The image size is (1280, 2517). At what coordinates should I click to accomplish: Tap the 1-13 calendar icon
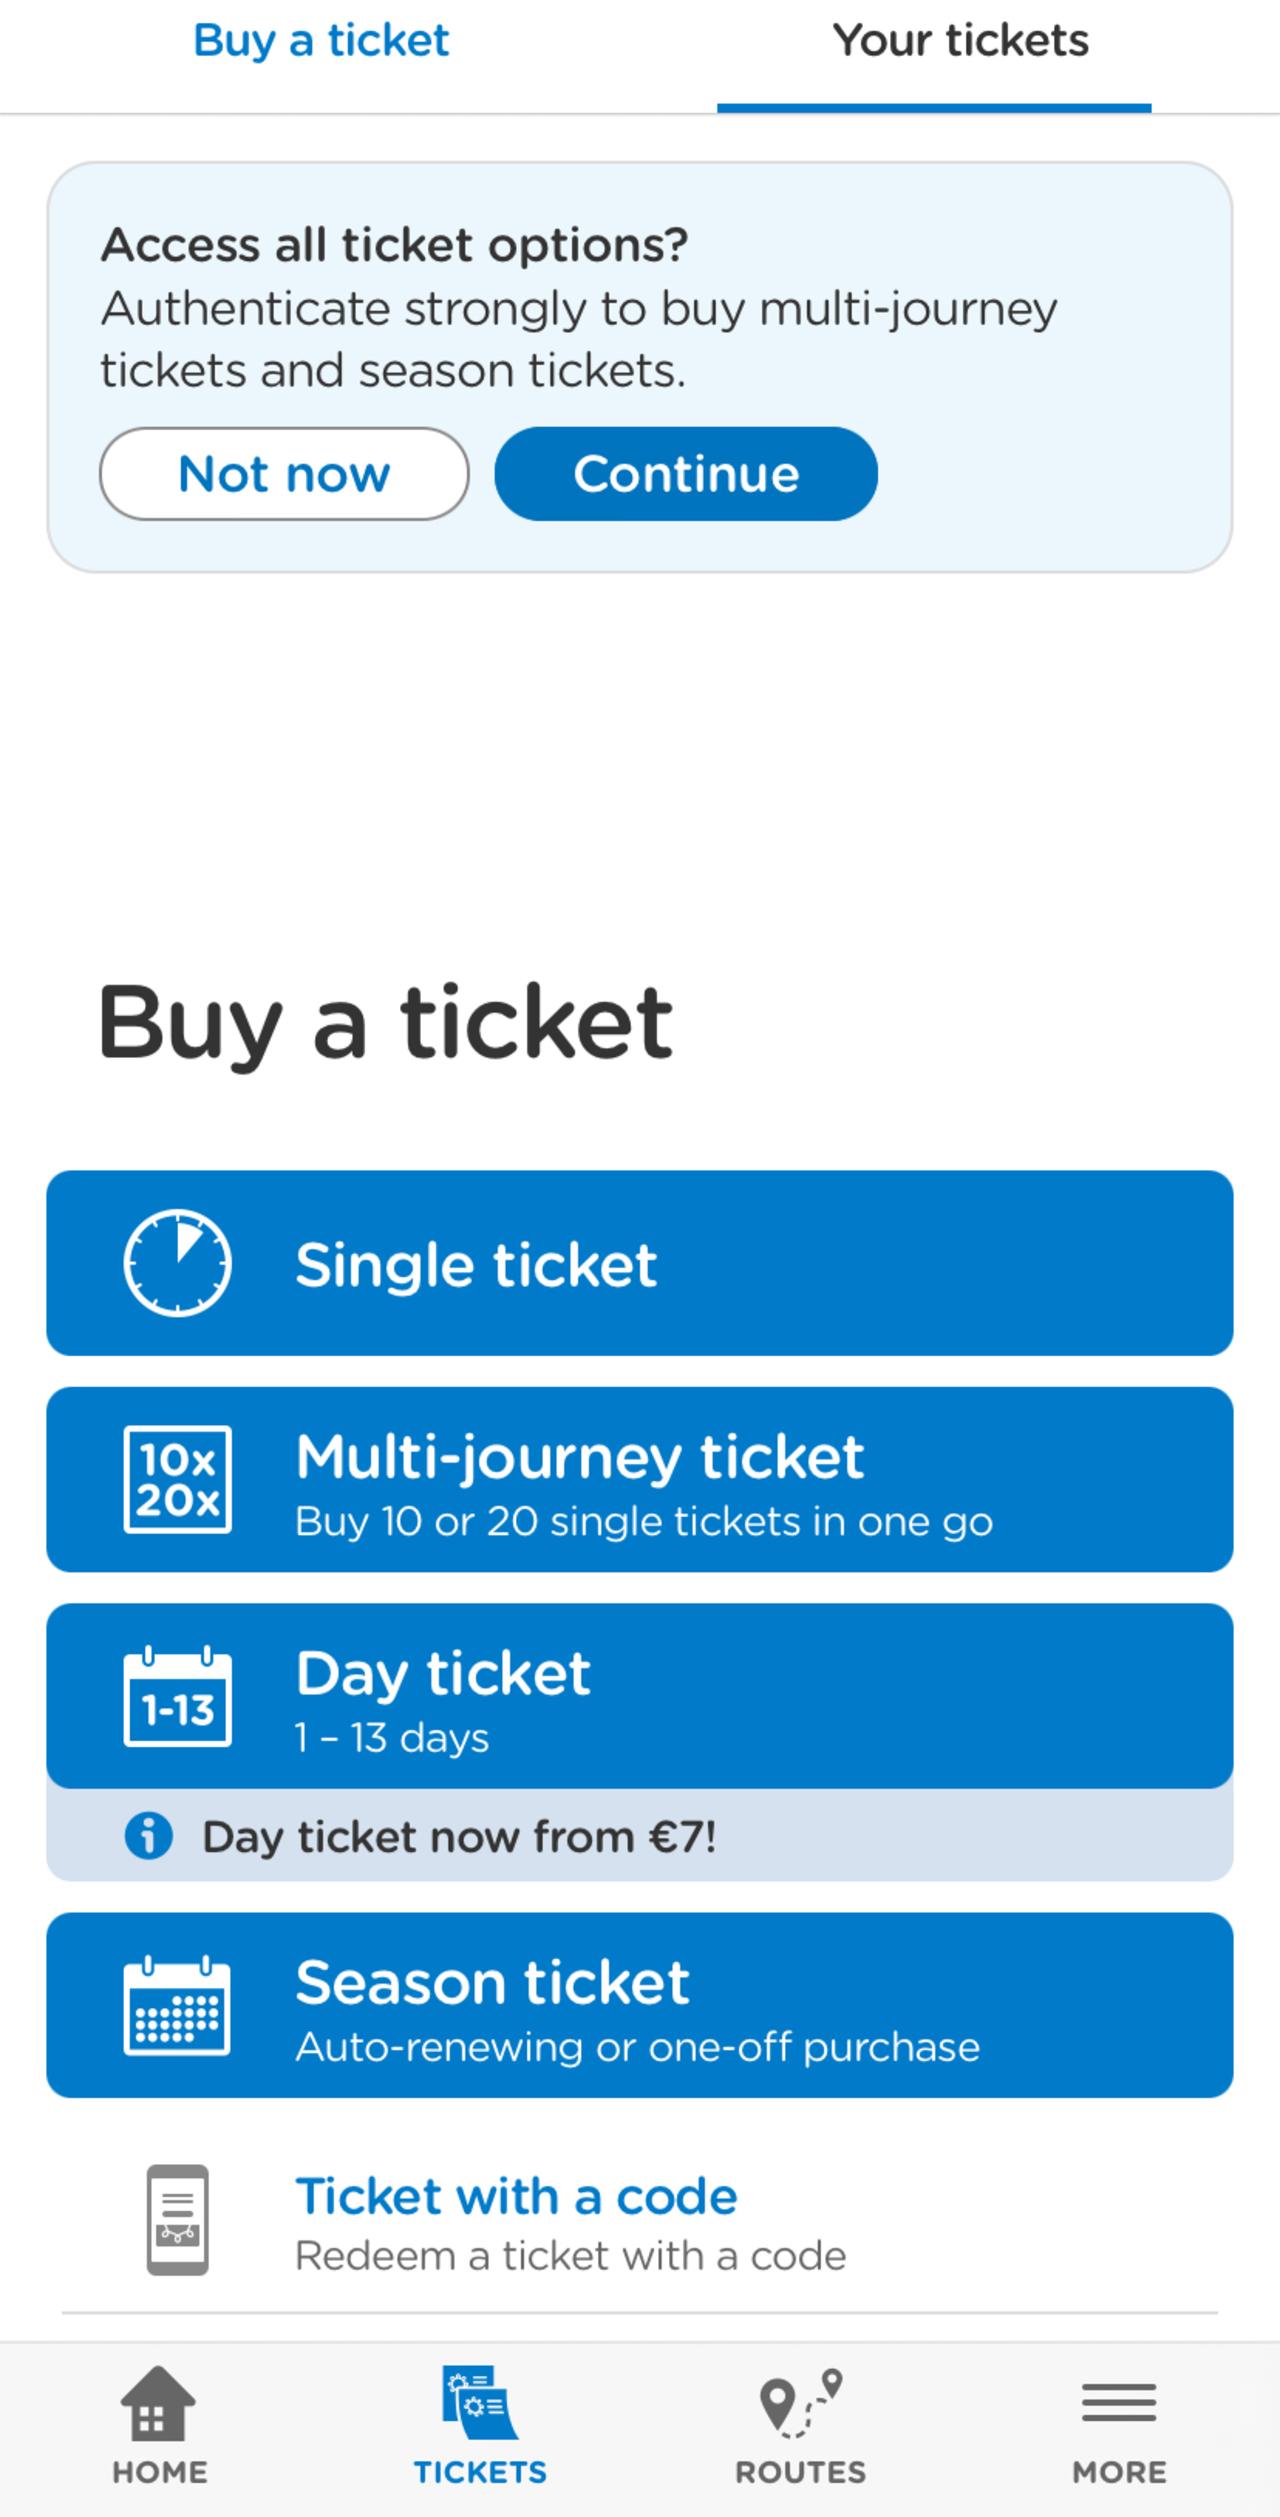(x=178, y=1696)
